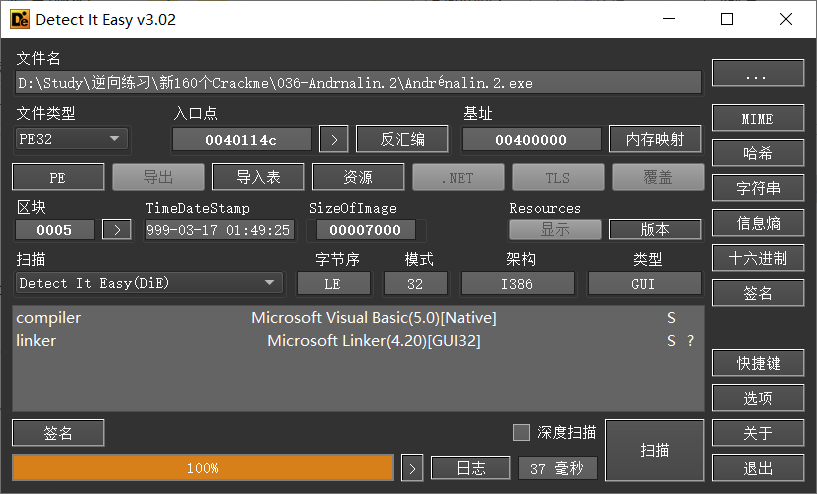The width and height of the screenshot is (817, 494).
Task: Click the Detect It Easy title bar logo
Action: 18,19
